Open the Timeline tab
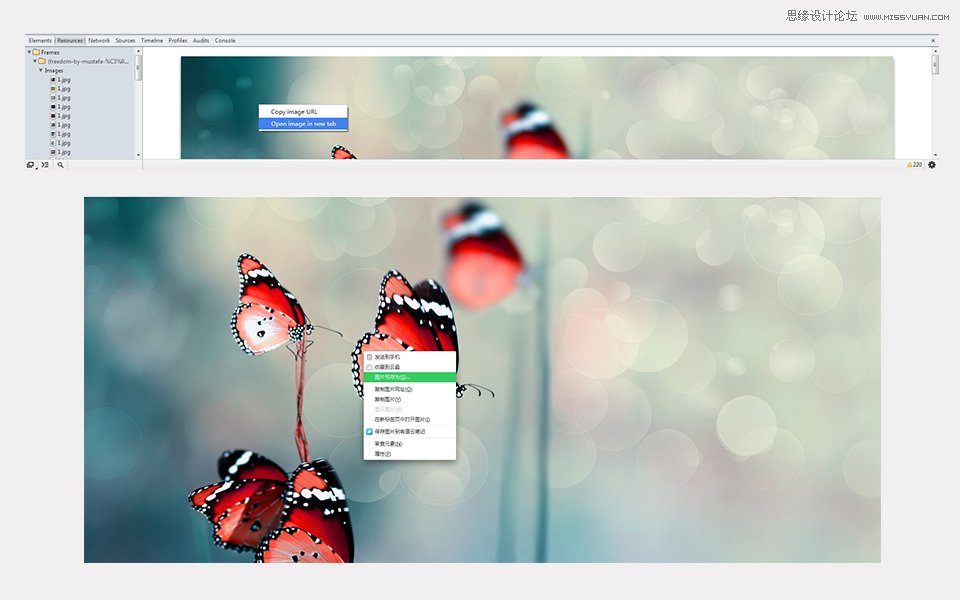This screenshot has height=600, width=960. [x=152, y=40]
